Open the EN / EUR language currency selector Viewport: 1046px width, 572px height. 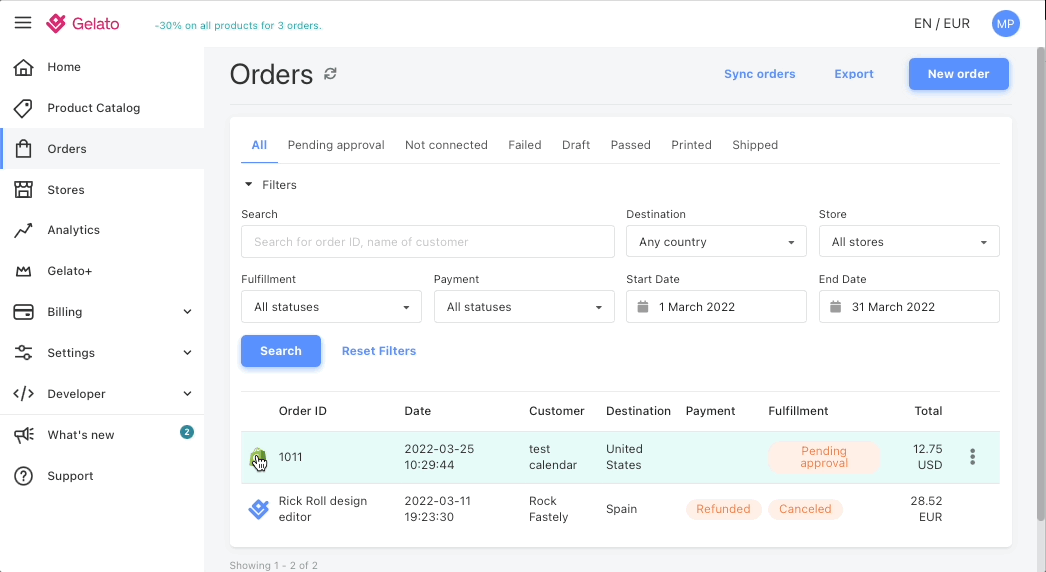(x=941, y=23)
